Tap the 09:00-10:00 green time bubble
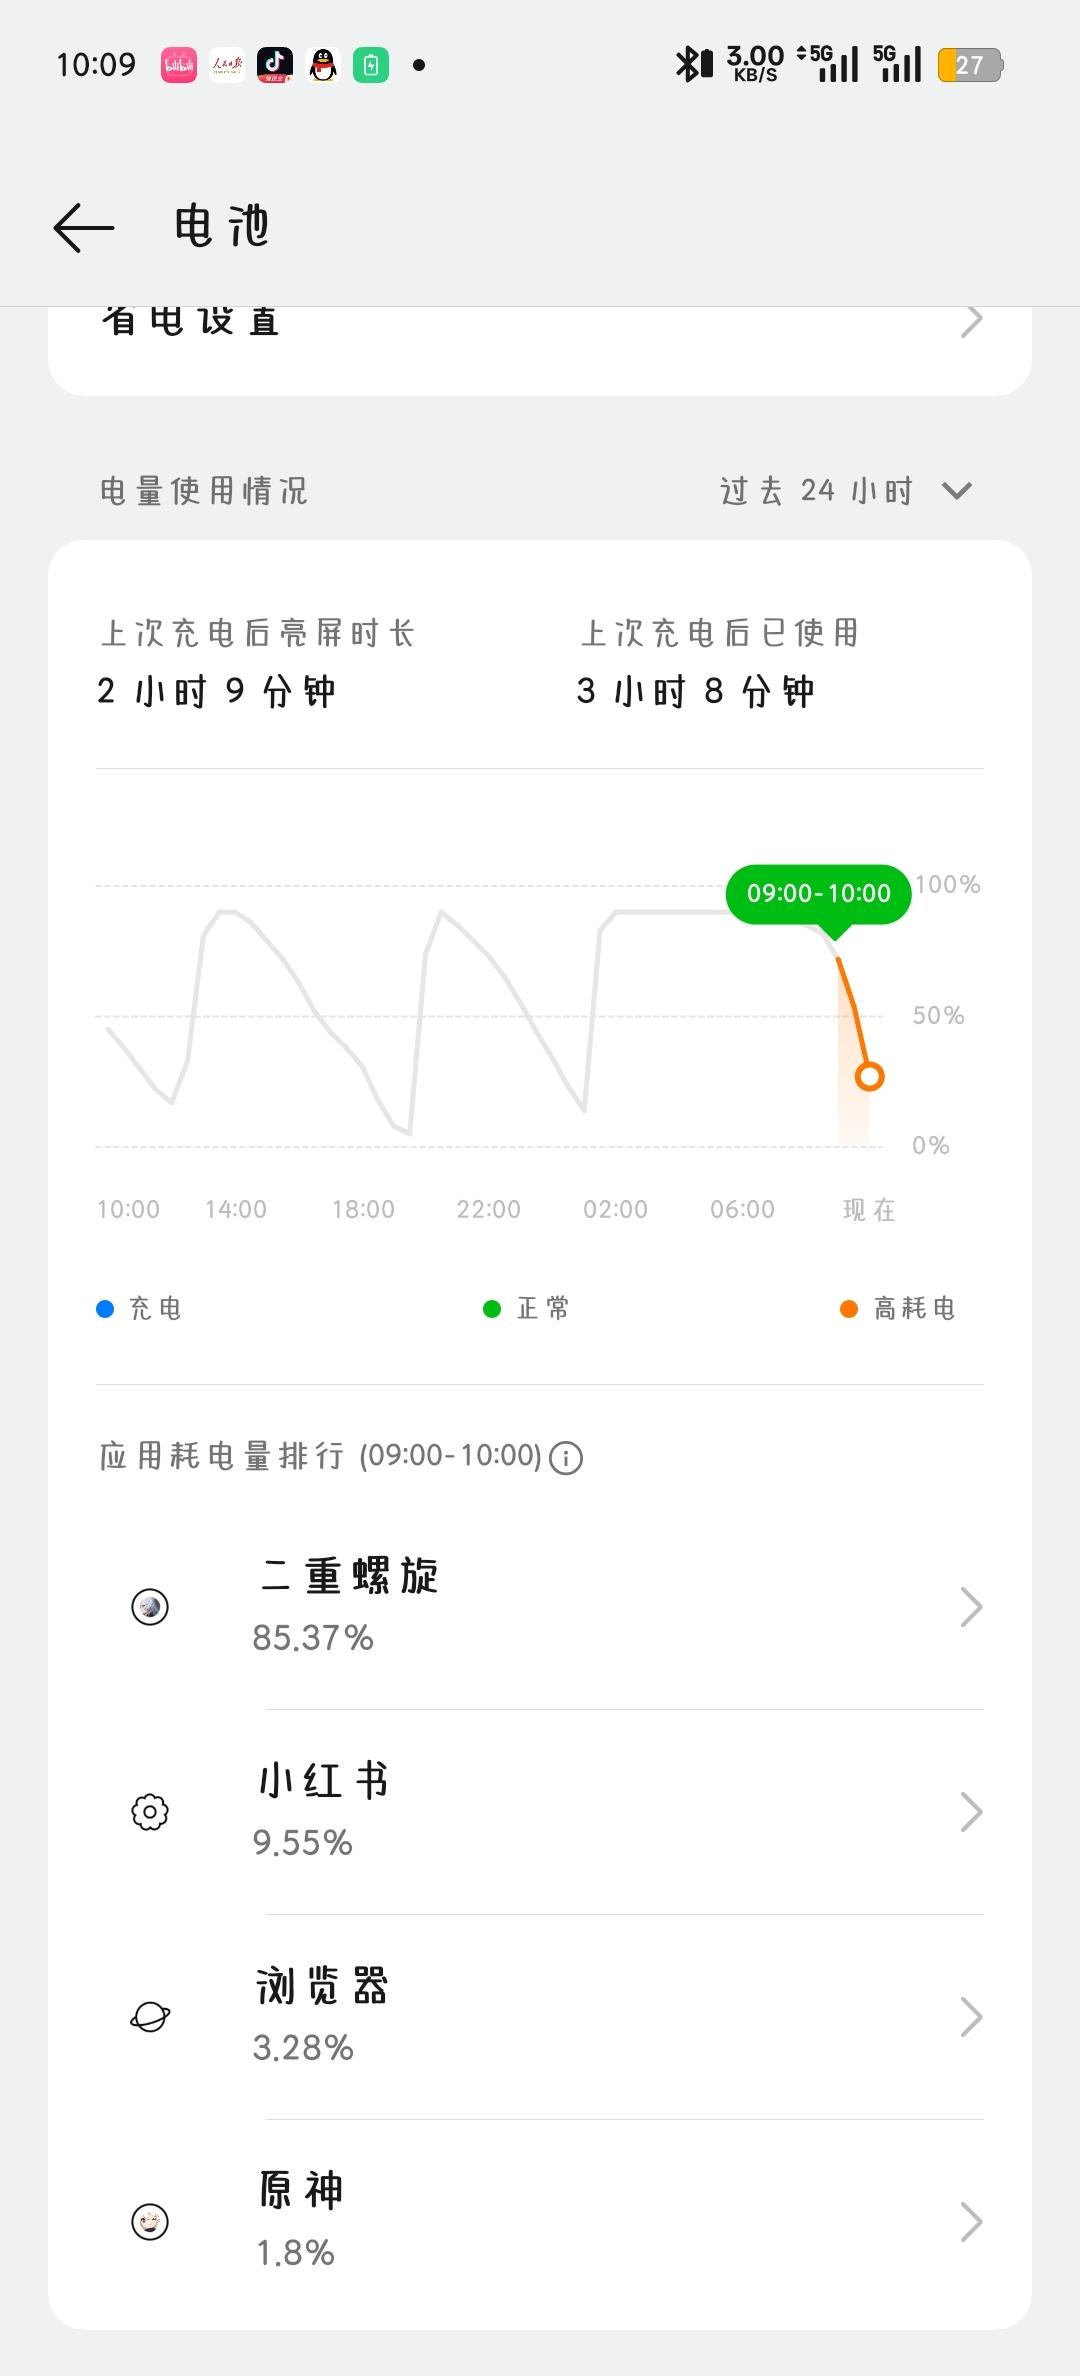 coord(818,893)
